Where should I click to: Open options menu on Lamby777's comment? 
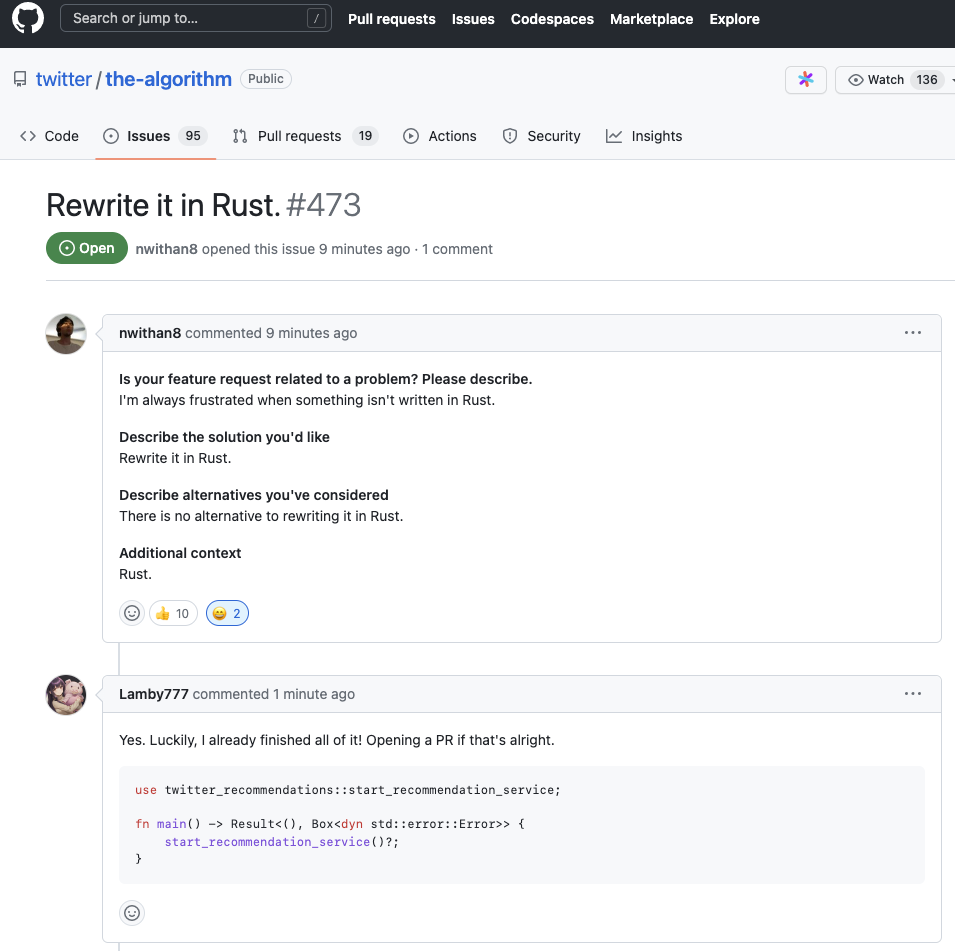coord(912,694)
